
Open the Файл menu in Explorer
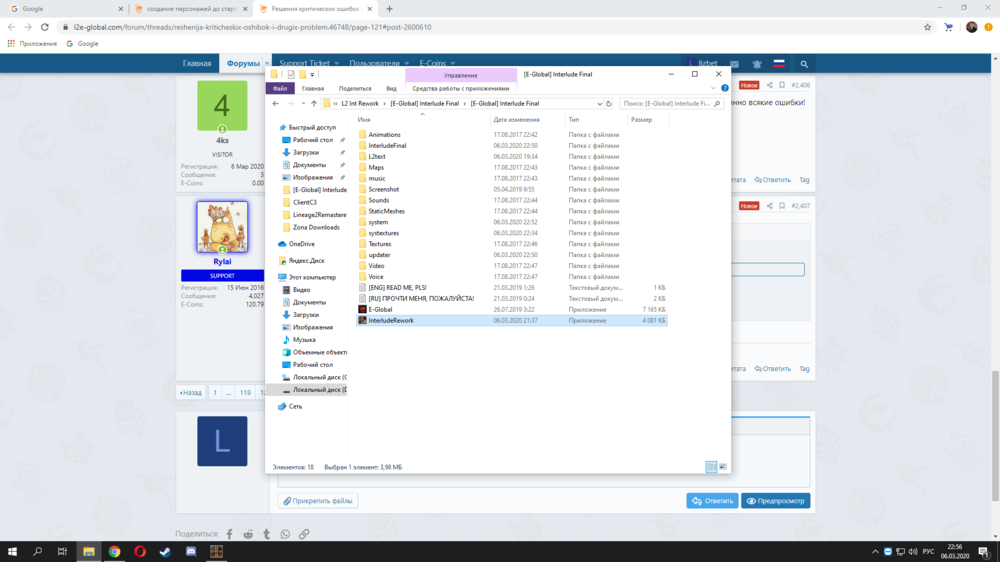[280, 88]
